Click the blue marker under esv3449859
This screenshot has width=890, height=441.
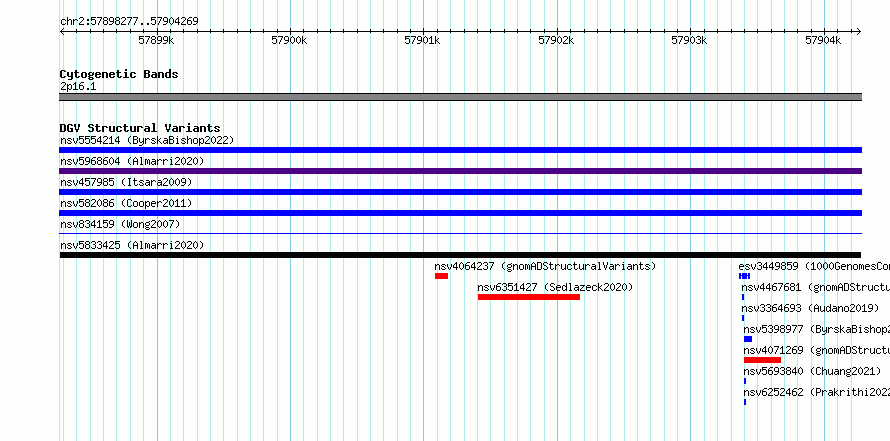pyautogui.click(x=744, y=276)
